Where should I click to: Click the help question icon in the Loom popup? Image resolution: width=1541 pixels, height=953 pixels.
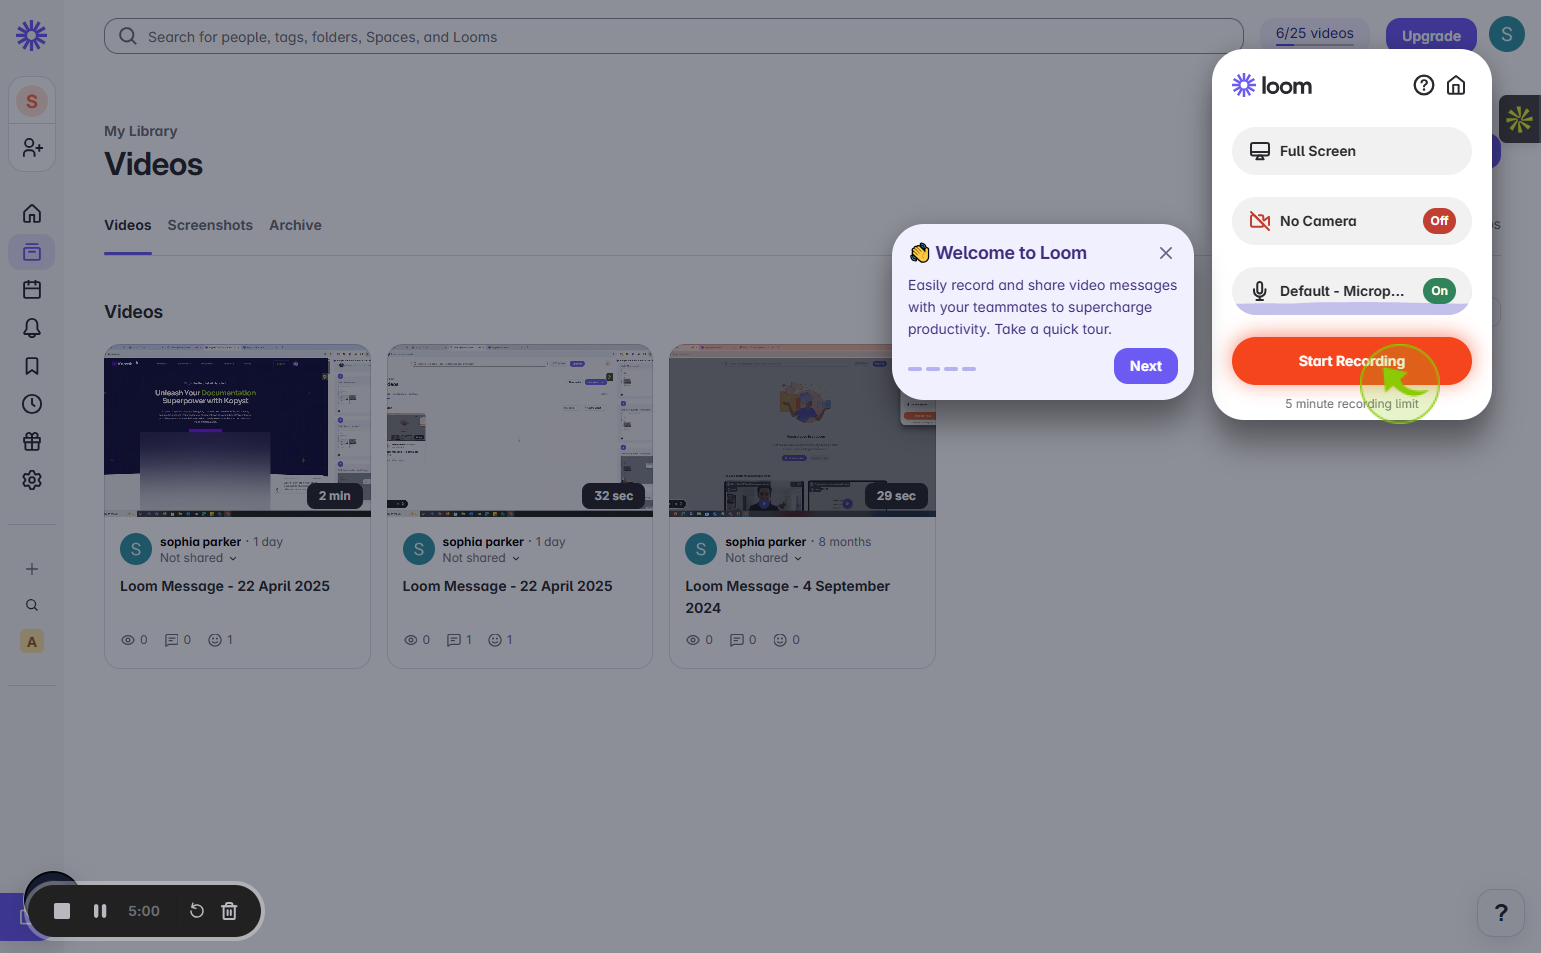[1424, 85]
